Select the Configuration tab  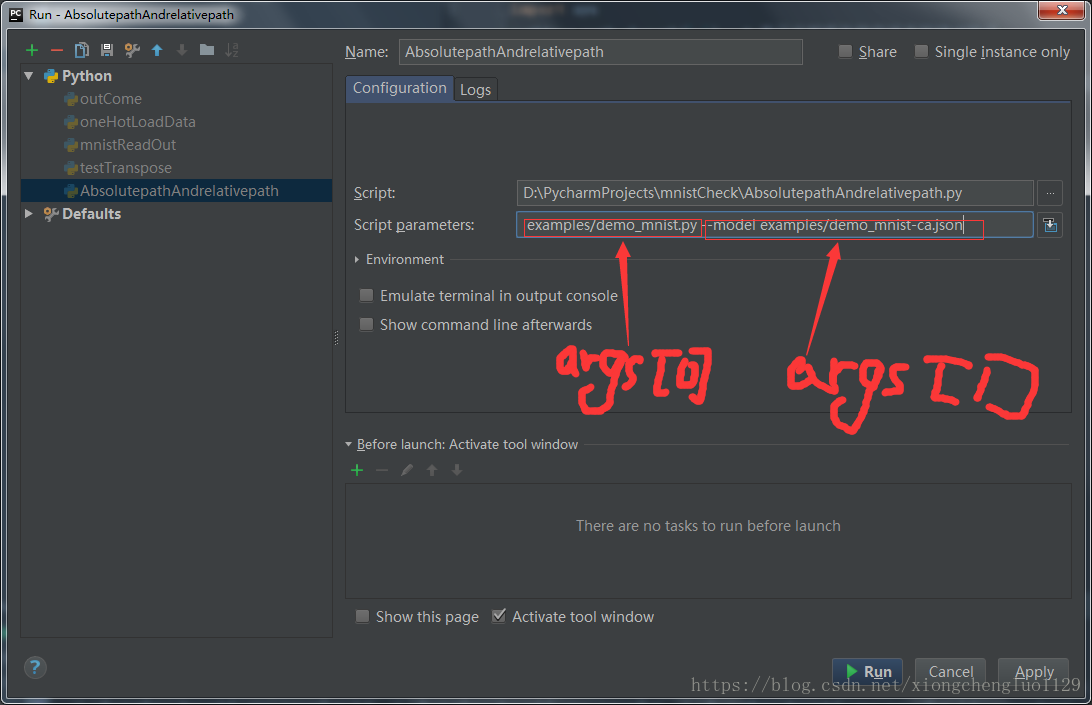point(400,88)
